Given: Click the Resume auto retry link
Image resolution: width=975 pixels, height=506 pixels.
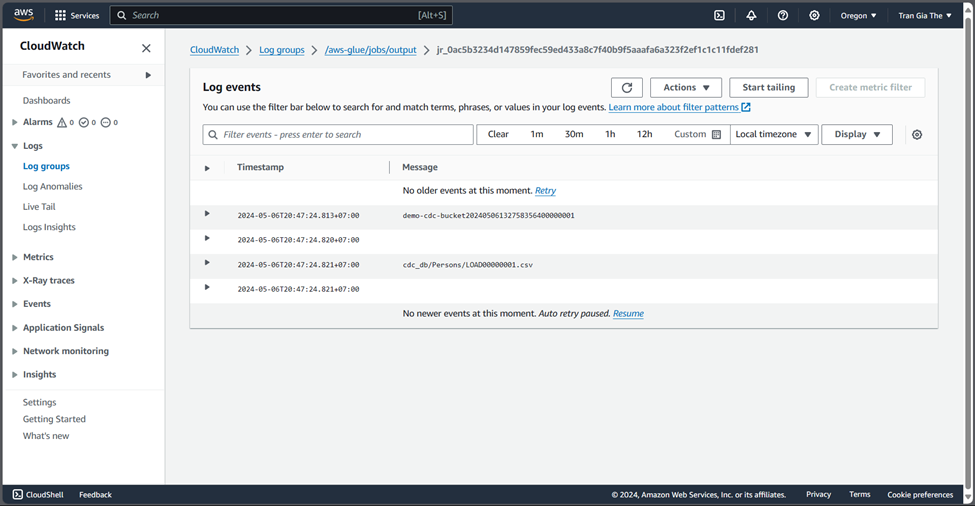Looking at the screenshot, I should pos(628,313).
